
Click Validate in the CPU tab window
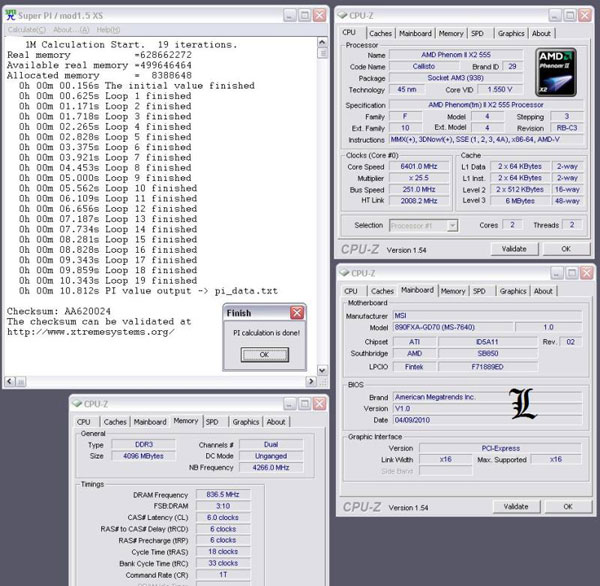point(513,249)
